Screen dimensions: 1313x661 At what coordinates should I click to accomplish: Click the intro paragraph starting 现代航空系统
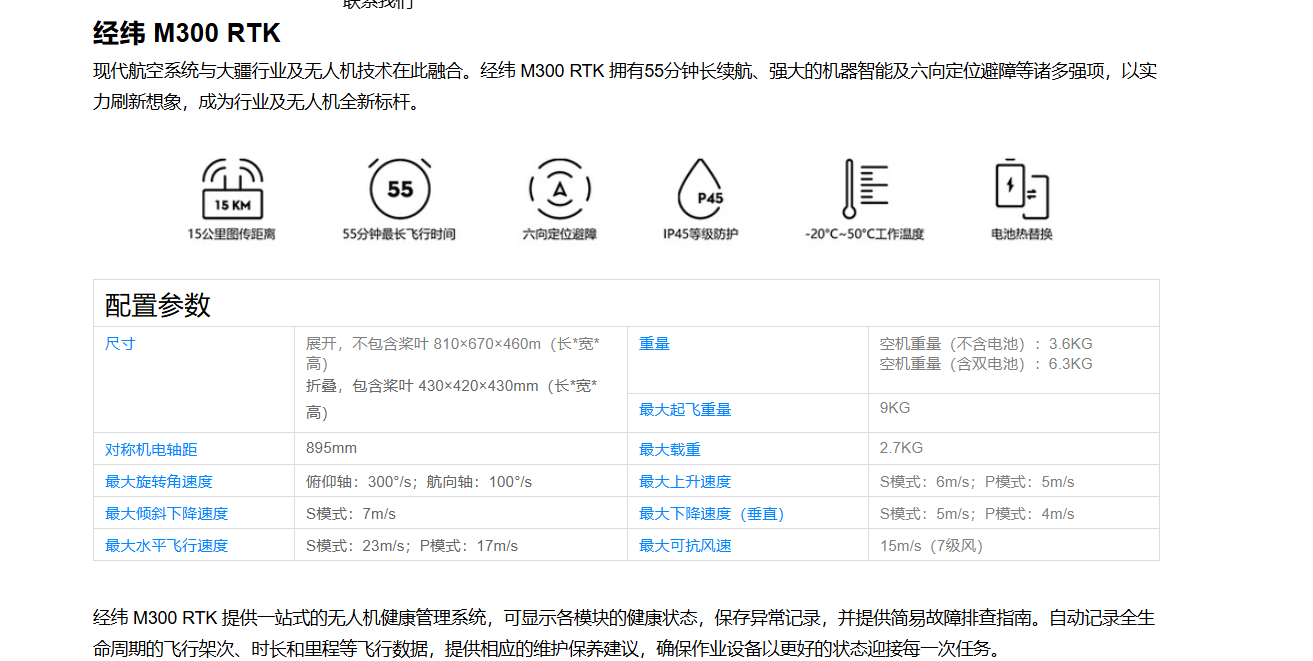625,86
